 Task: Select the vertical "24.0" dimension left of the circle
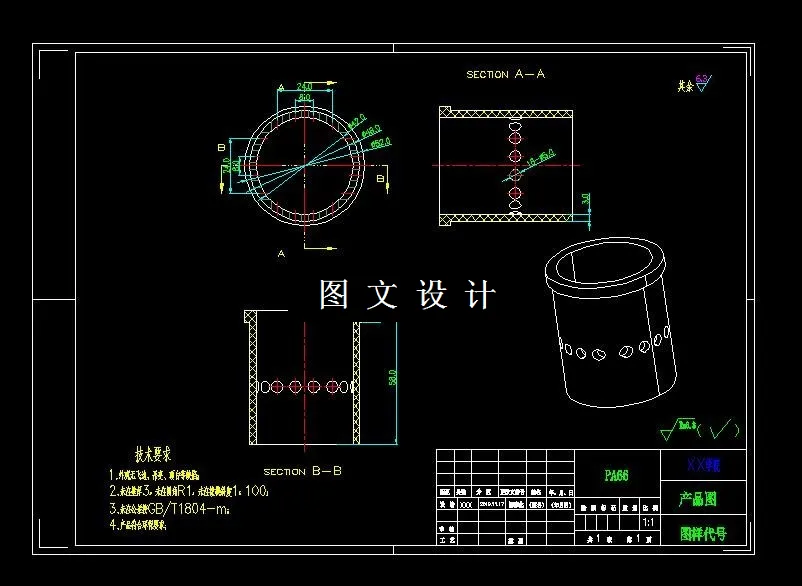pyautogui.click(x=226, y=166)
